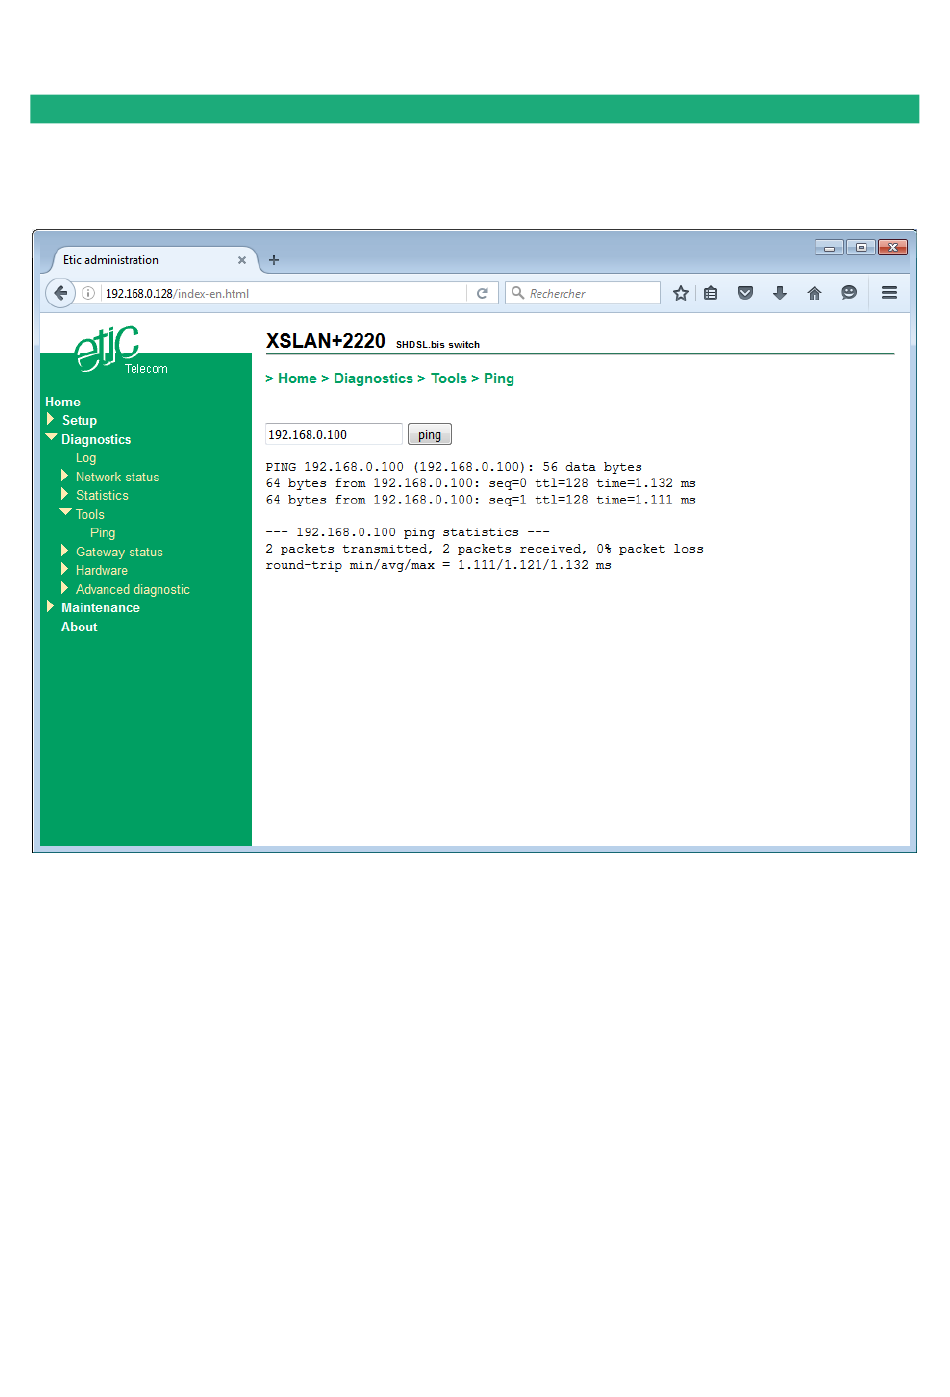Click the Tools breadcrumb link
This screenshot has width=950, height=1397.
point(449,378)
